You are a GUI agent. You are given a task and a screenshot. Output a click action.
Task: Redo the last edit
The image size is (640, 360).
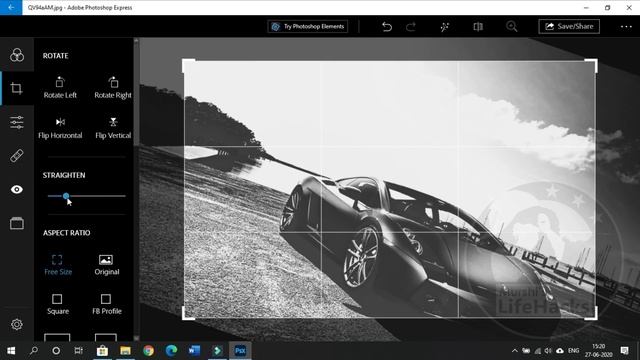coord(411,27)
